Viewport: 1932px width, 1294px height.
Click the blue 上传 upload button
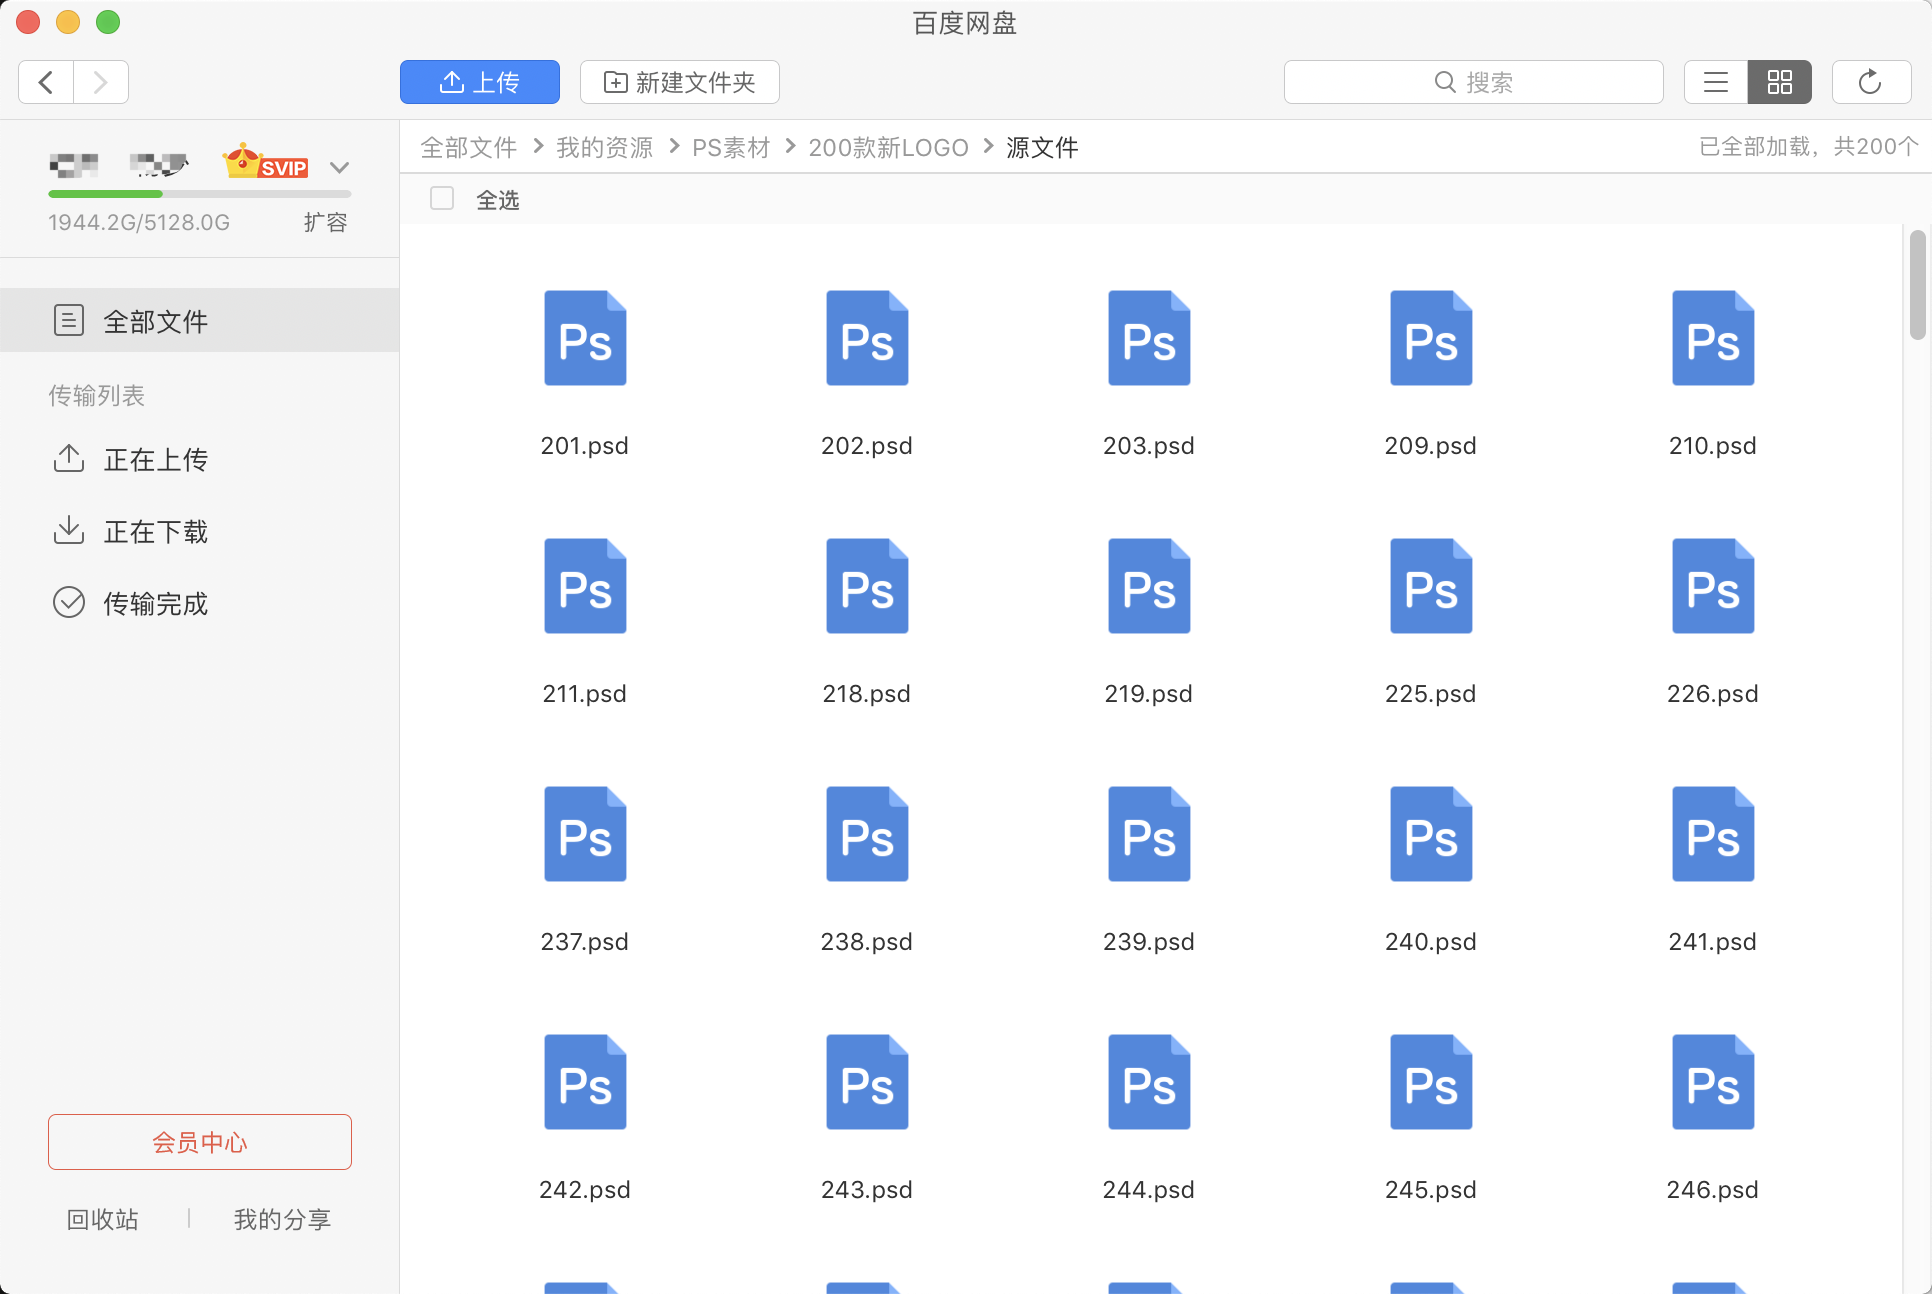tap(480, 82)
